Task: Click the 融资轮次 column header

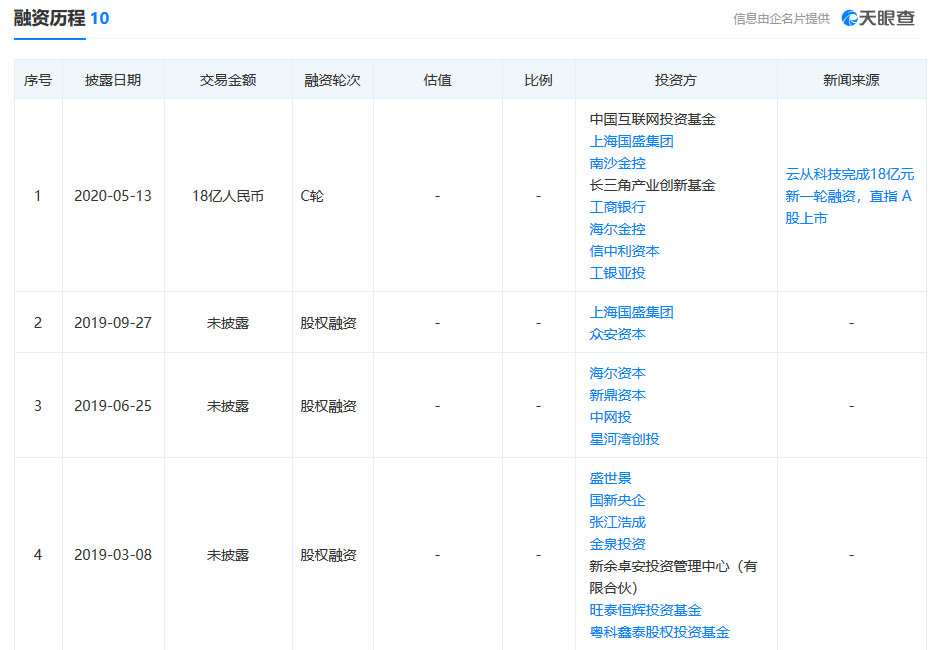Action: pyautogui.click(x=332, y=80)
